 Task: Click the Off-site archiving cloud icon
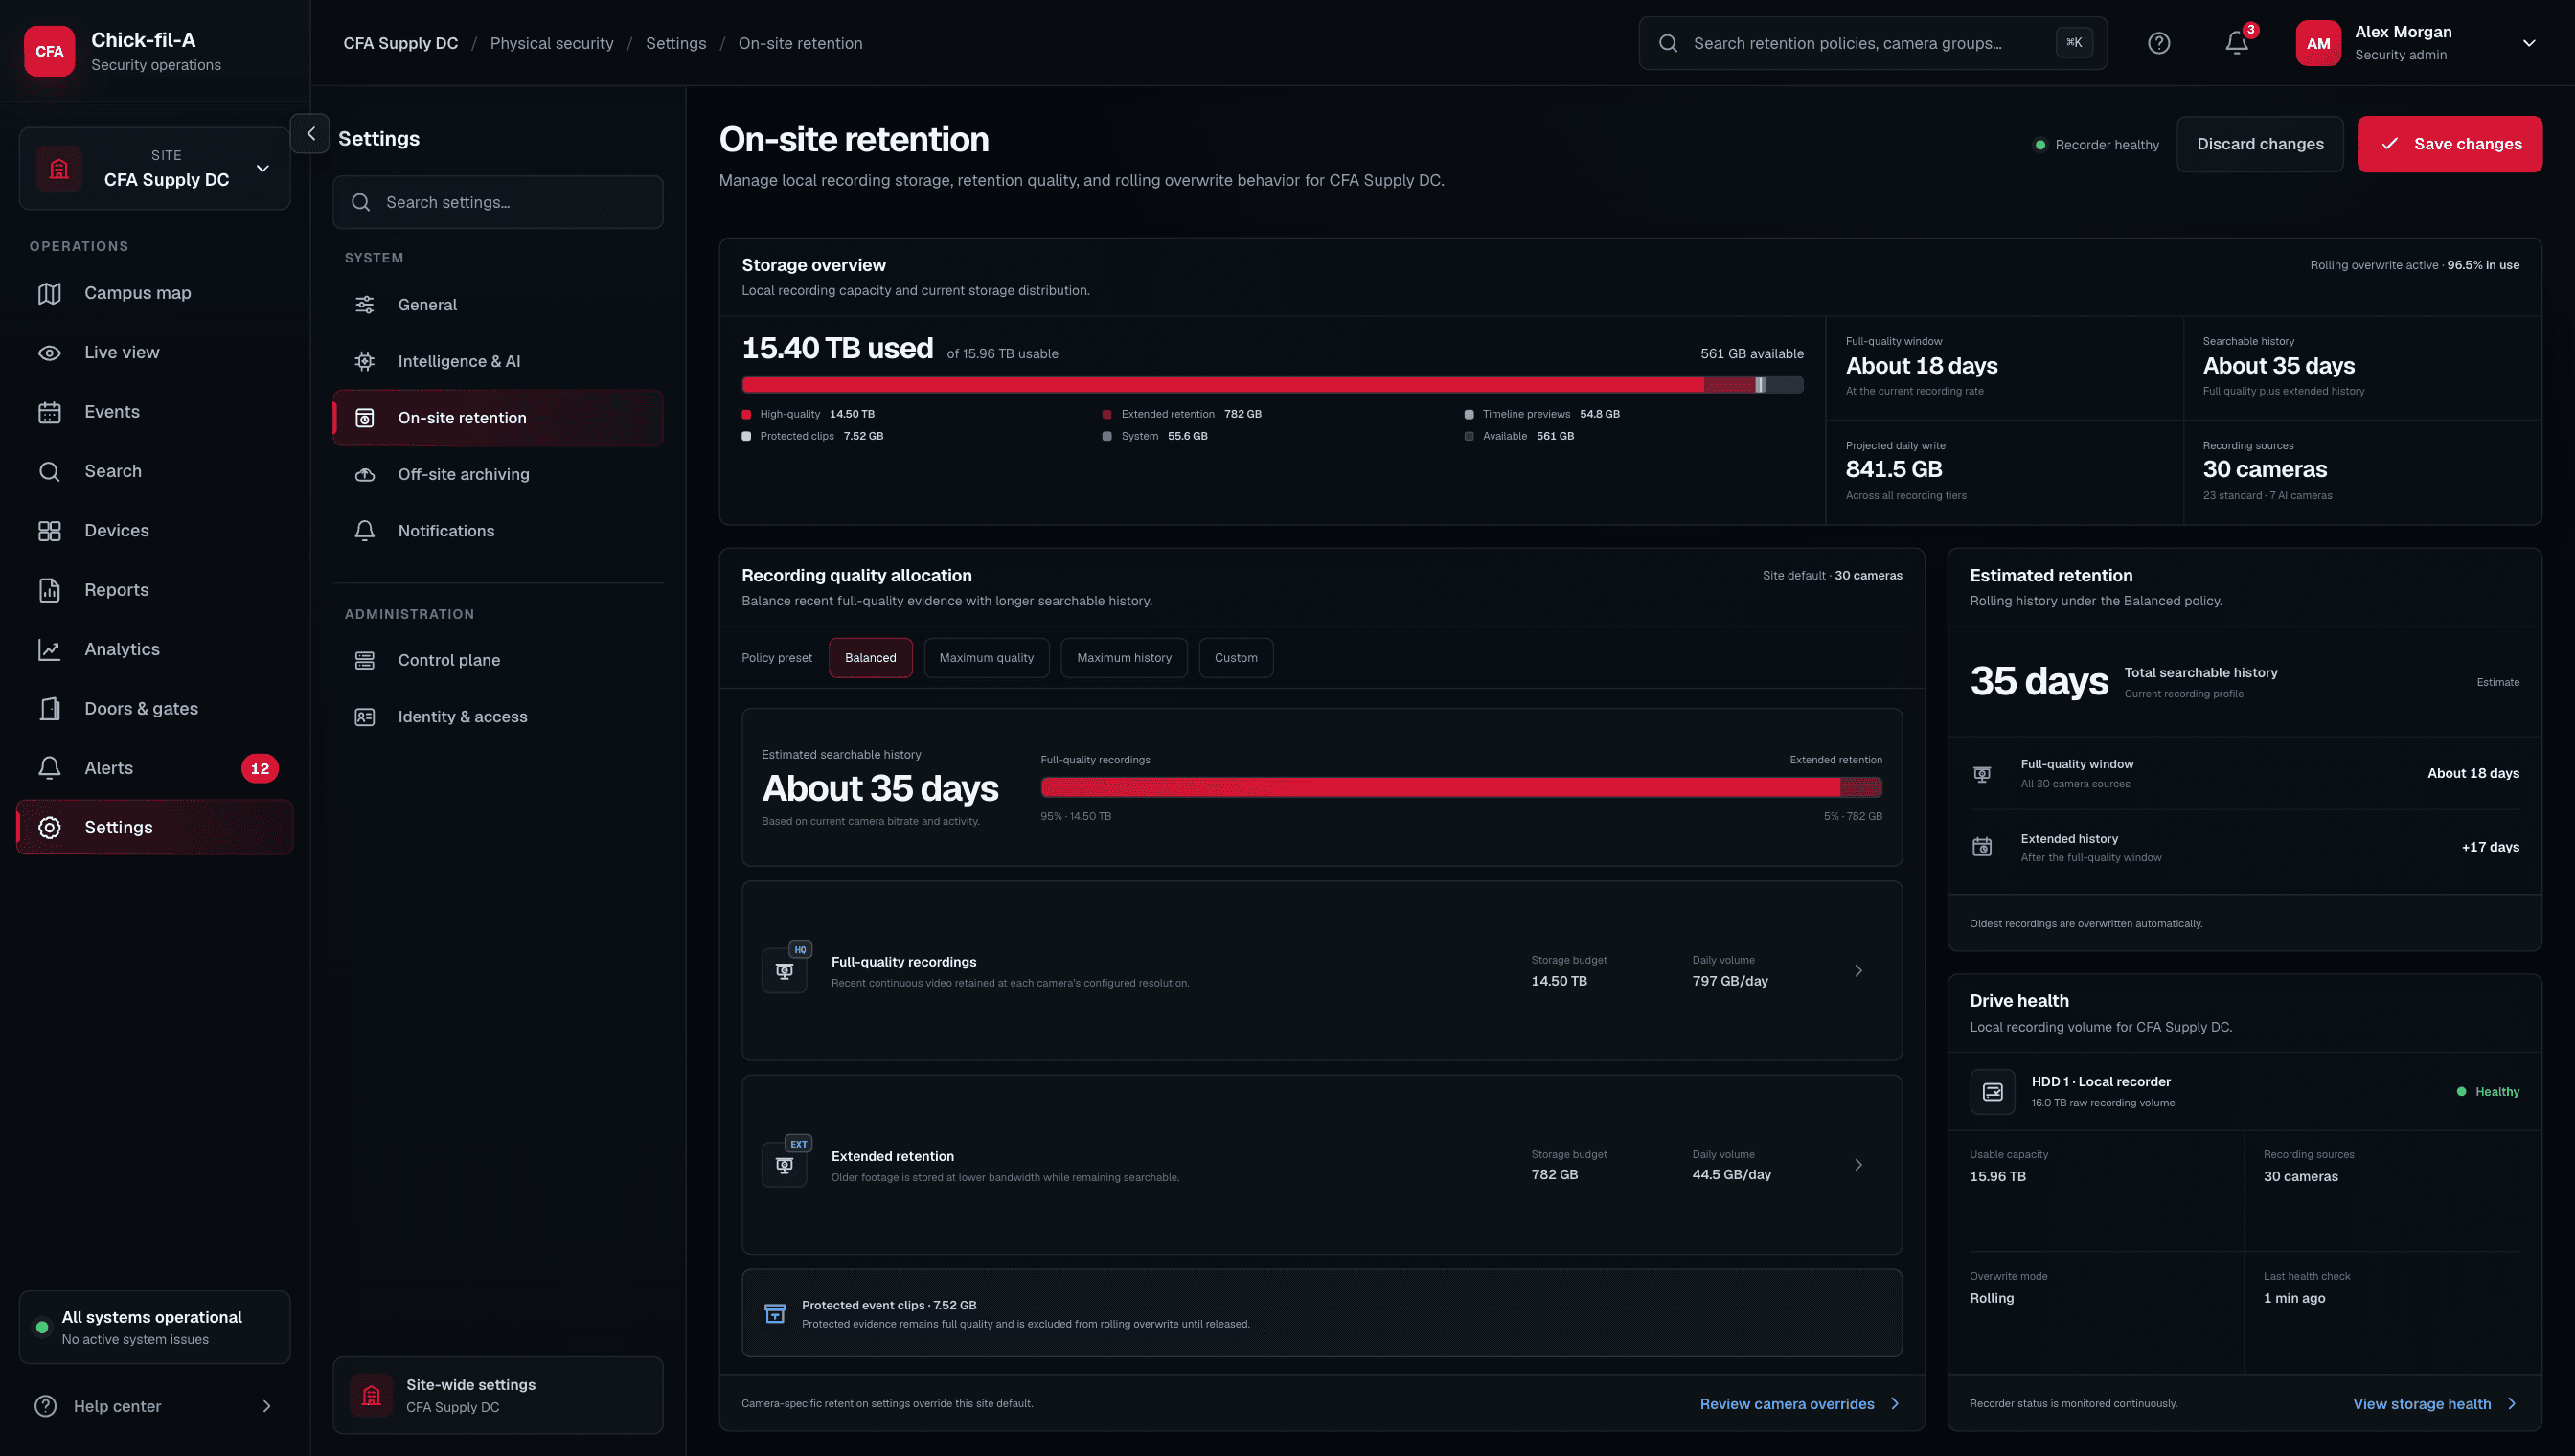tap(365, 474)
